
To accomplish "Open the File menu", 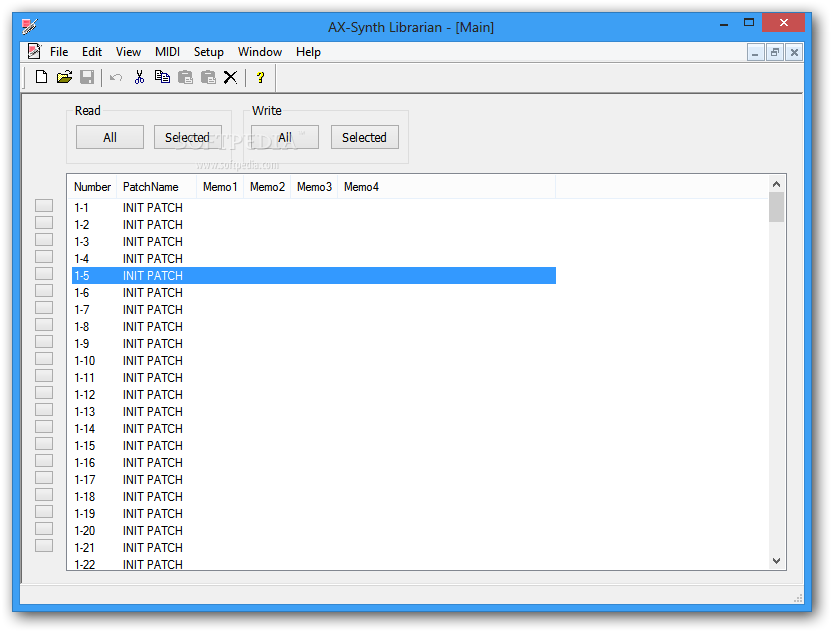I will click(59, 52).
